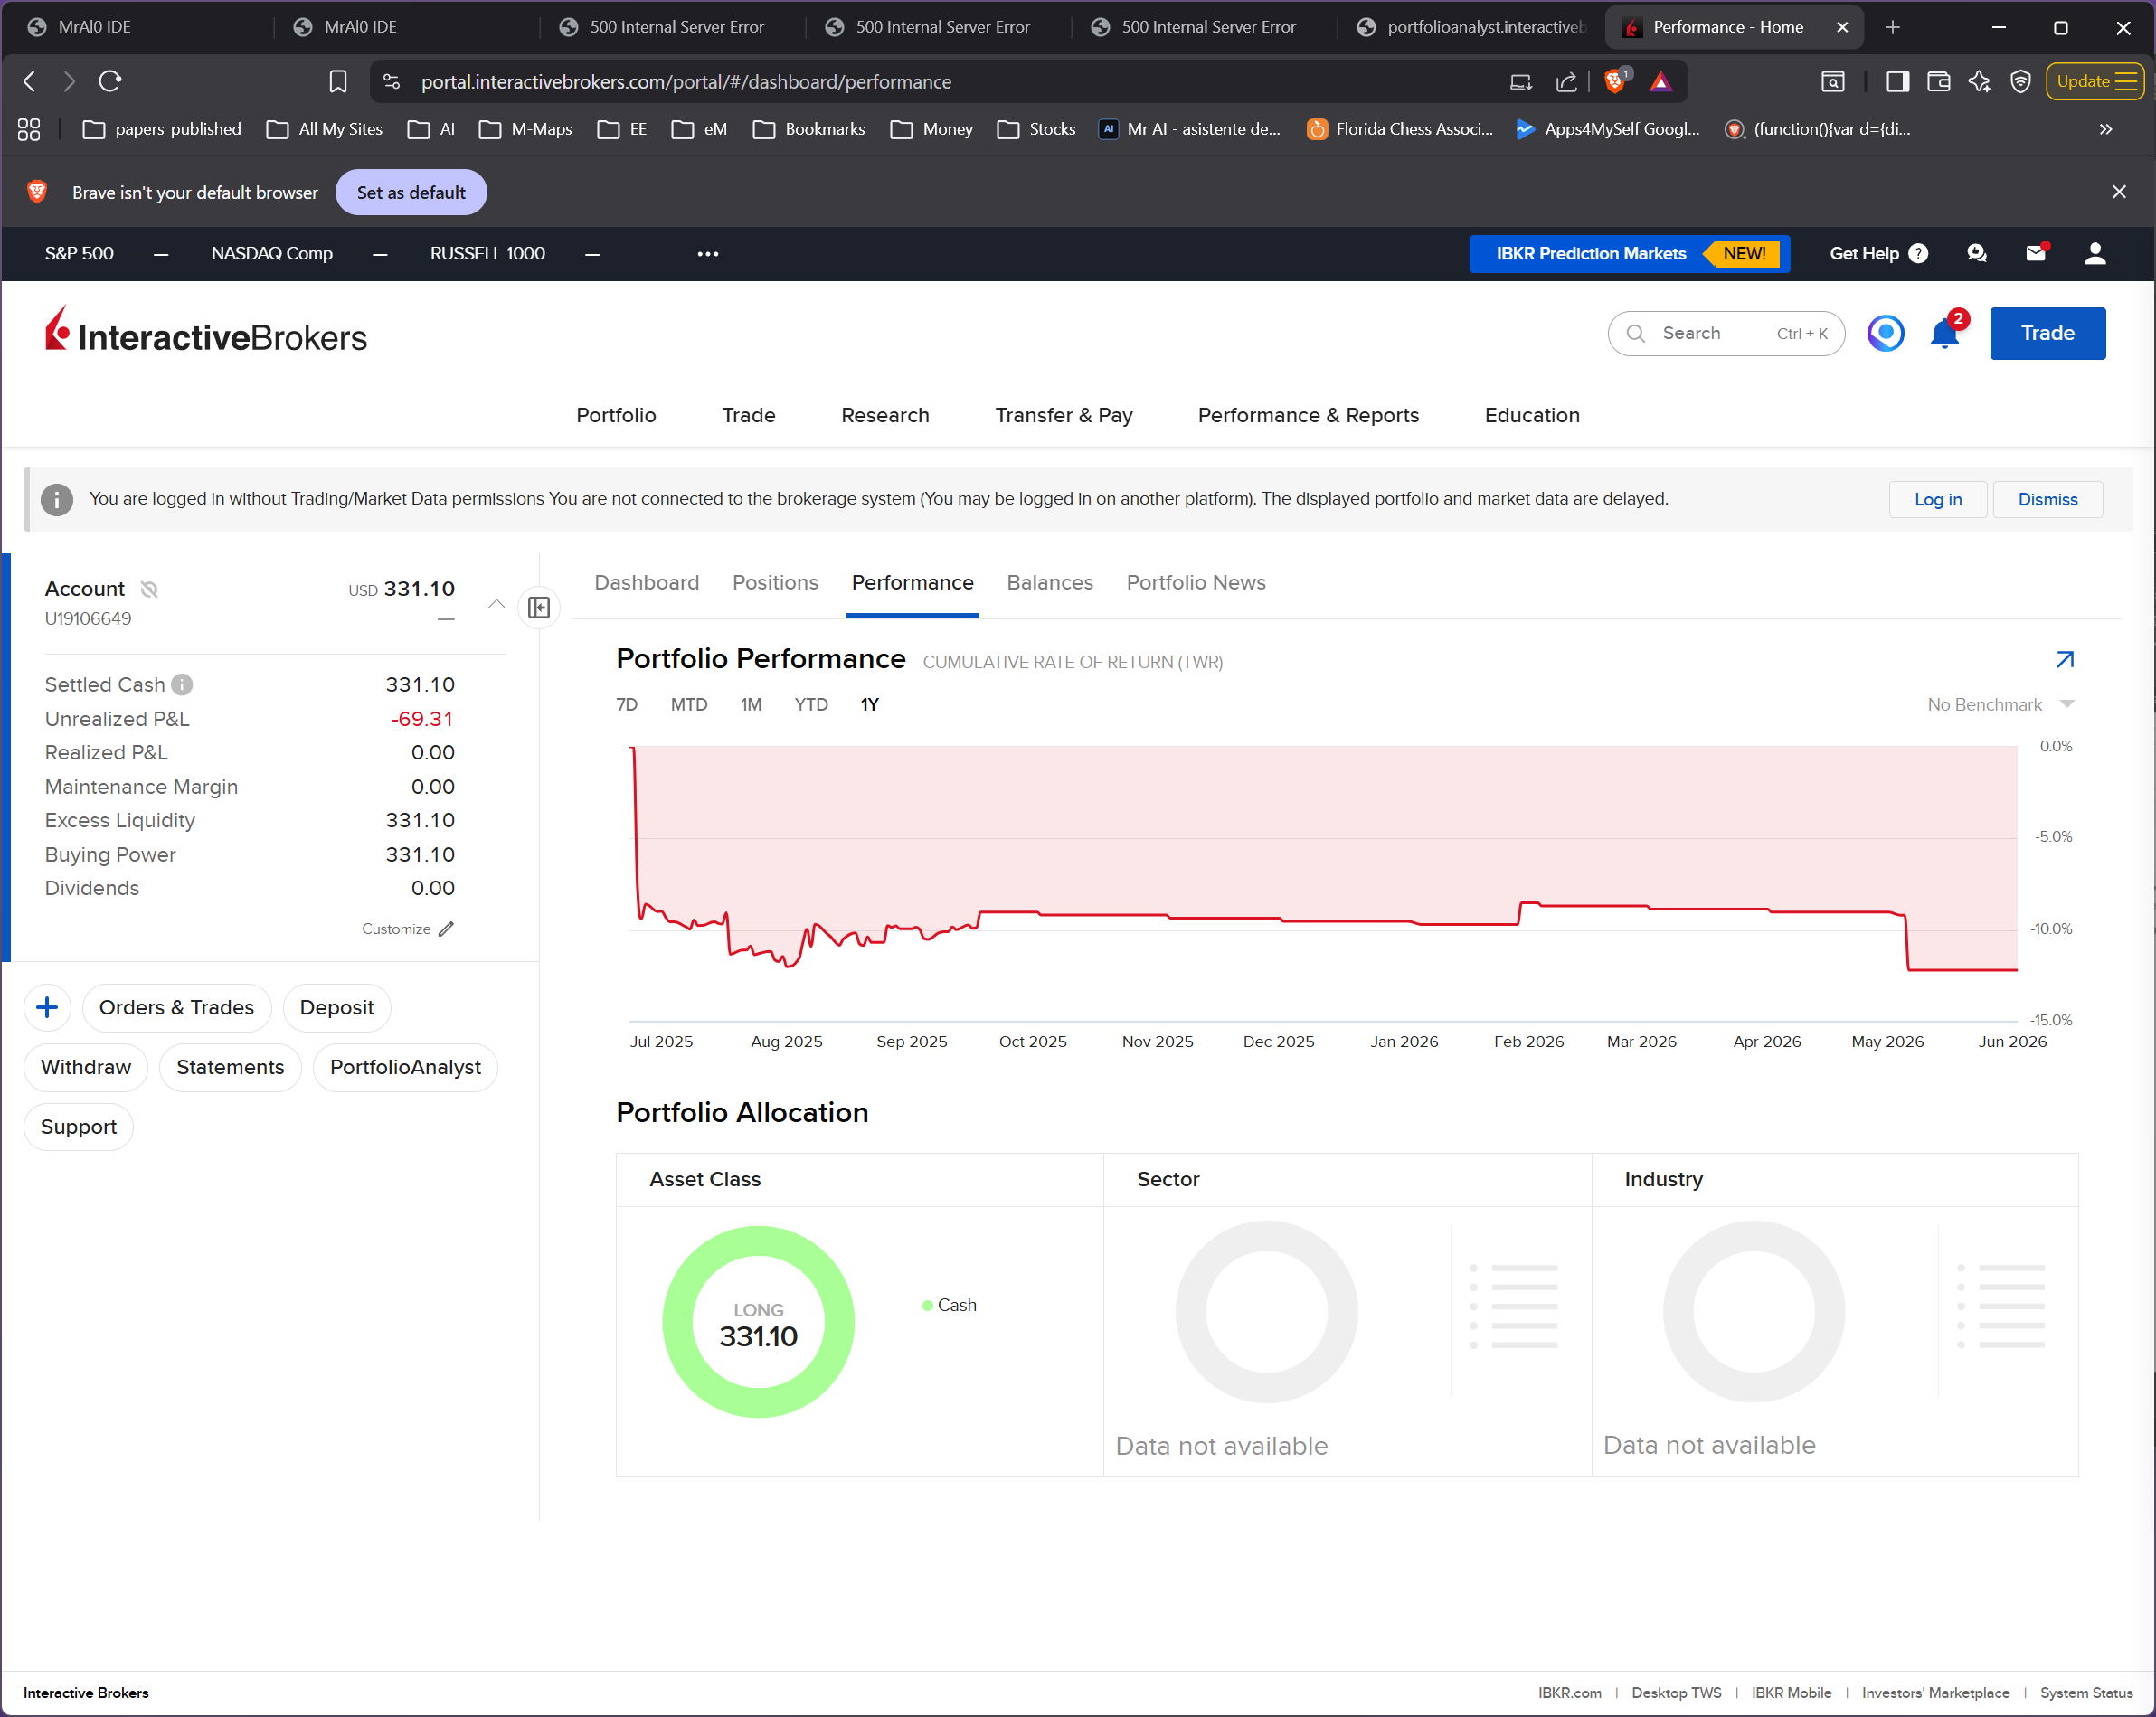Click the Leo AI sparkle icon
Screen dimensions: 2156x1717
click(1979, 81)
